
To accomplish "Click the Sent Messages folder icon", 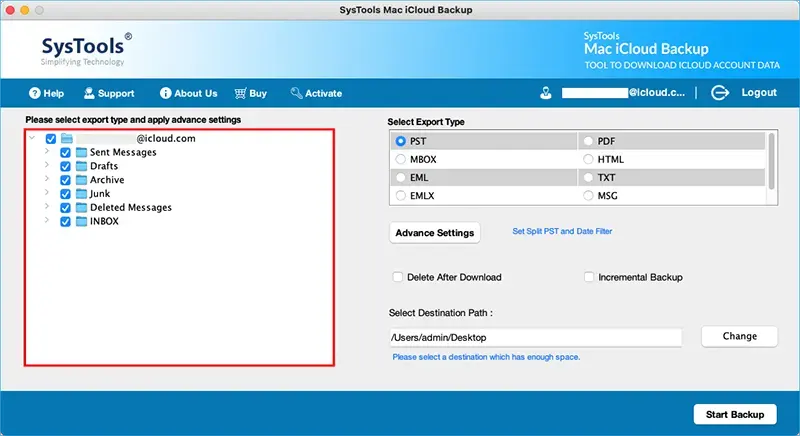I will point(82,152).
